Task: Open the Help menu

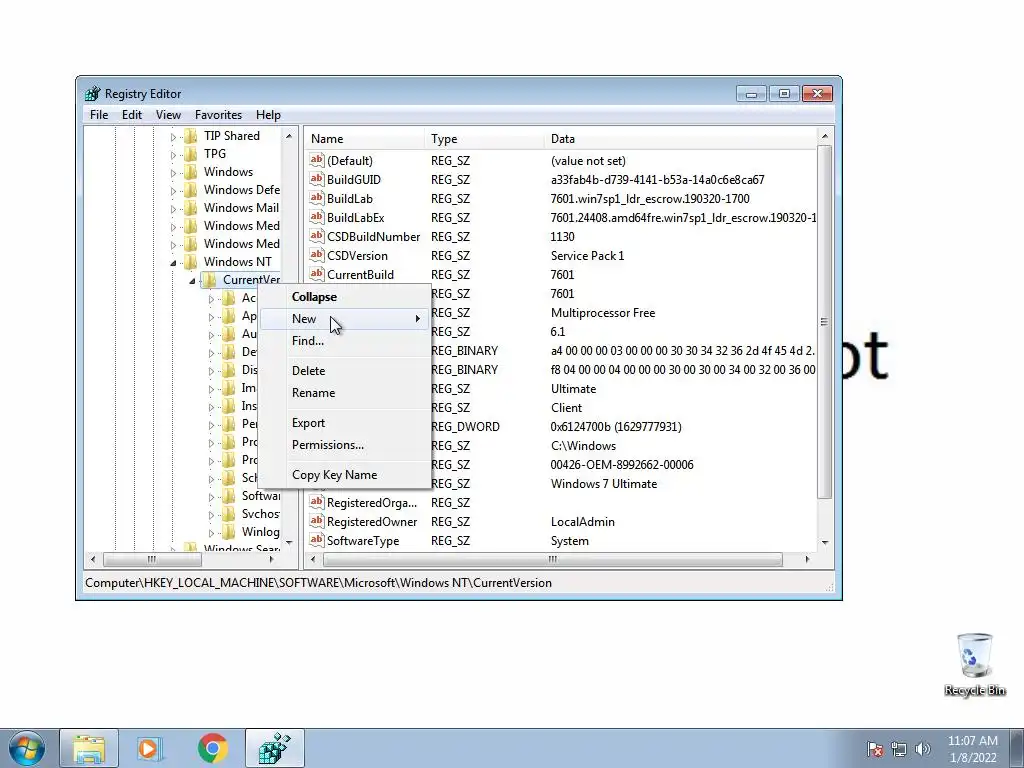Action: click(x=268, y=115)
